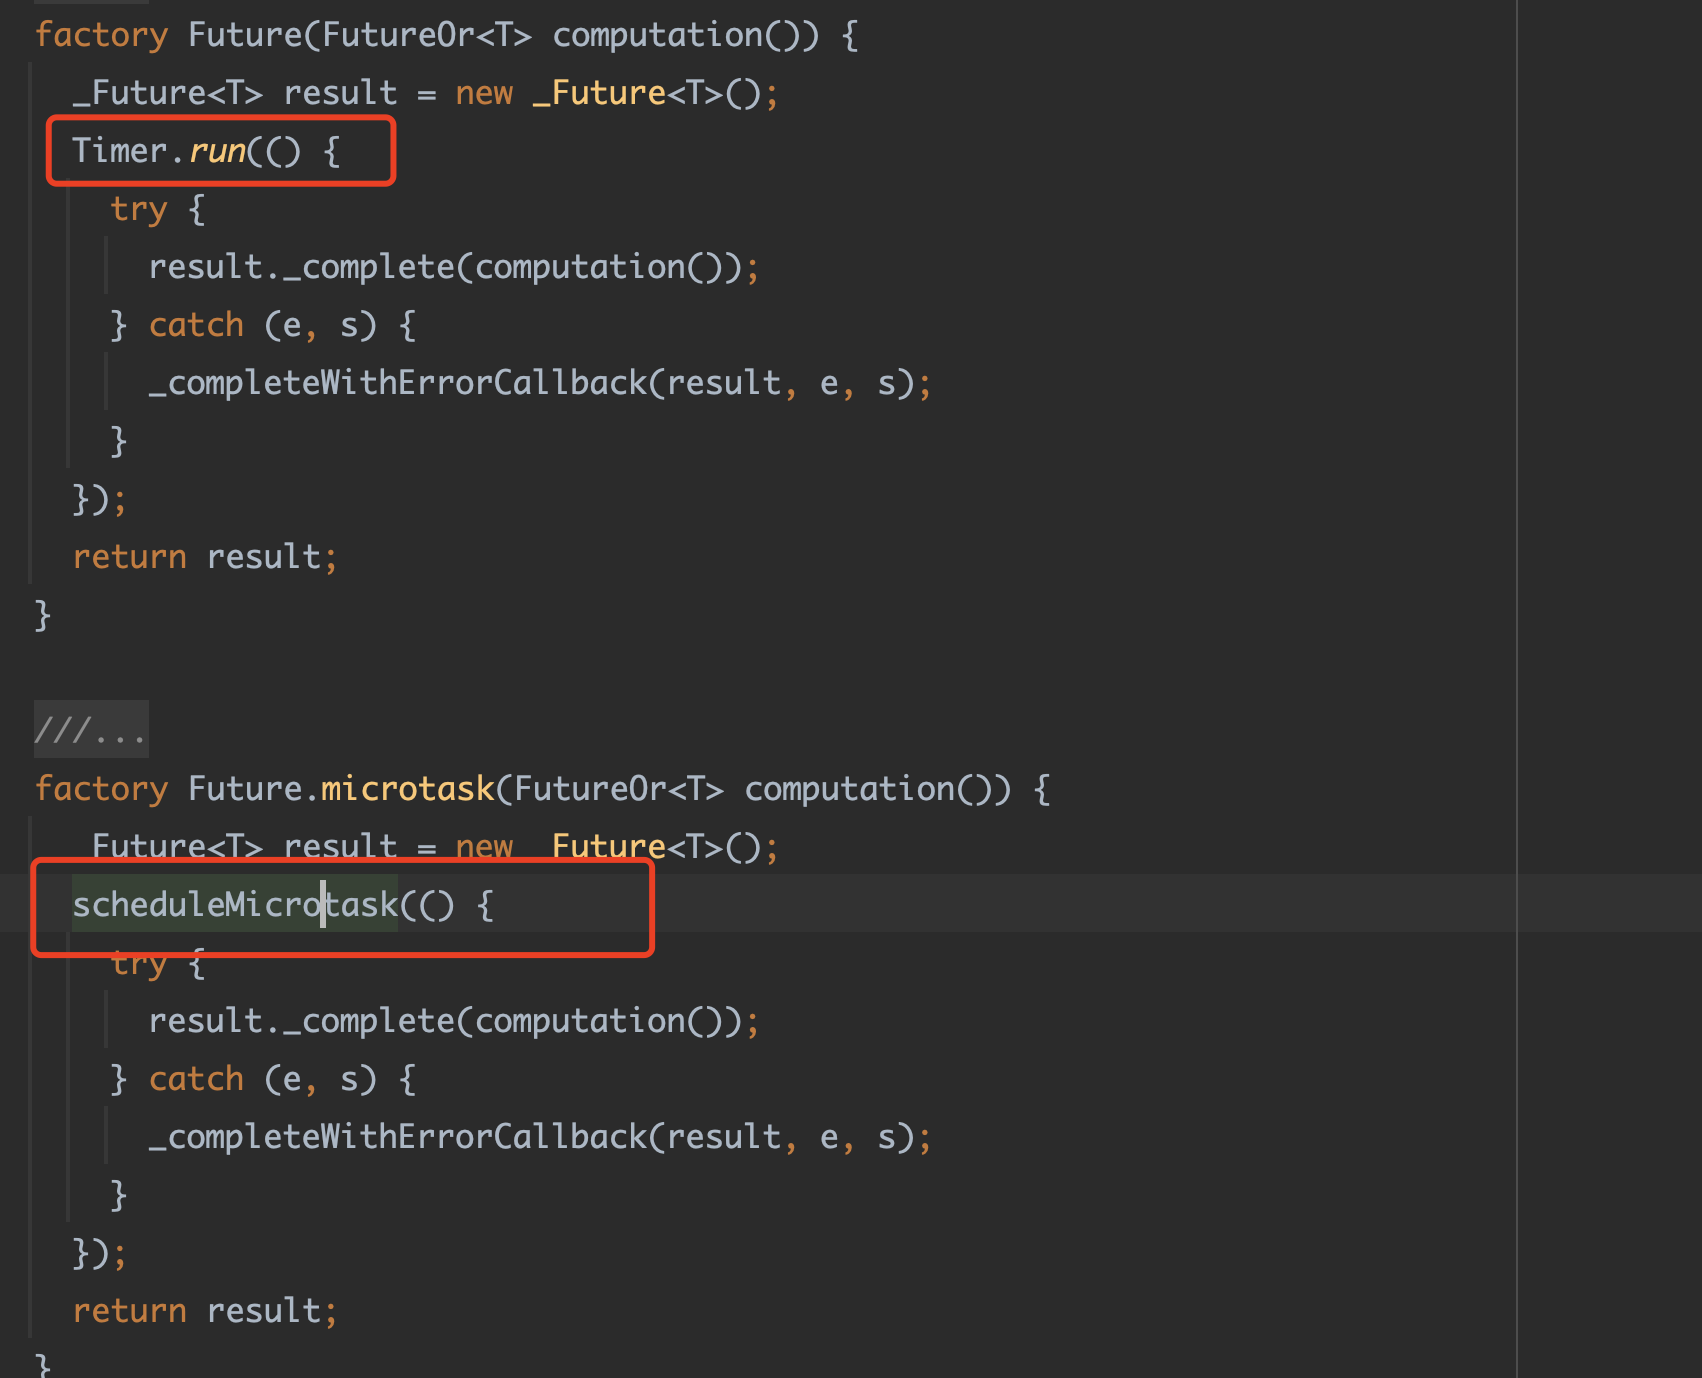Click "FutureOr<T>" in the unnamed Future factory signature

click(x=427, y=35)
